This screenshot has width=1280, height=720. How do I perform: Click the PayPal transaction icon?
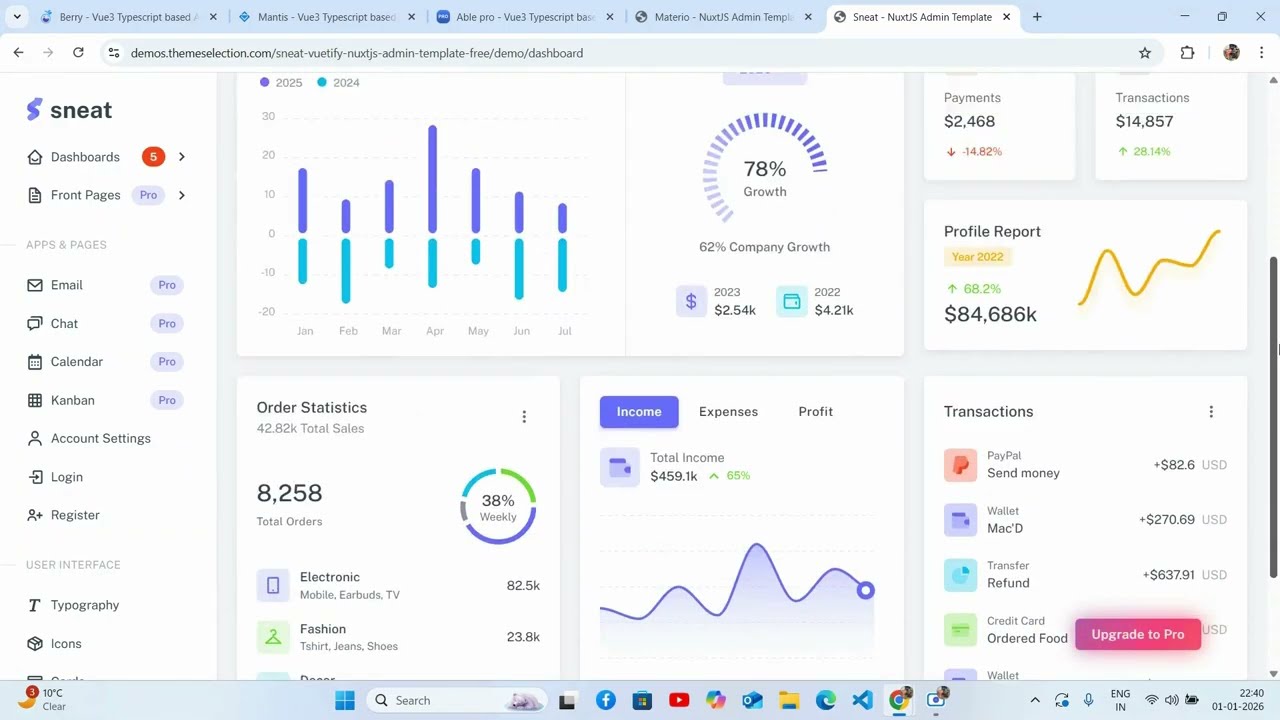pos(960,465)
